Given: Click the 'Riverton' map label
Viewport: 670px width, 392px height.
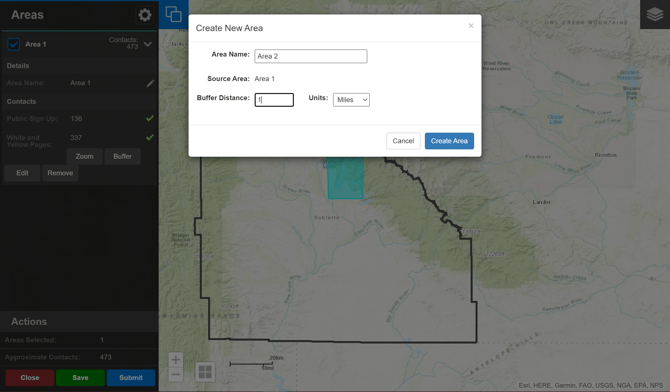Looking at the screenshot, I should tap(605, 155).
